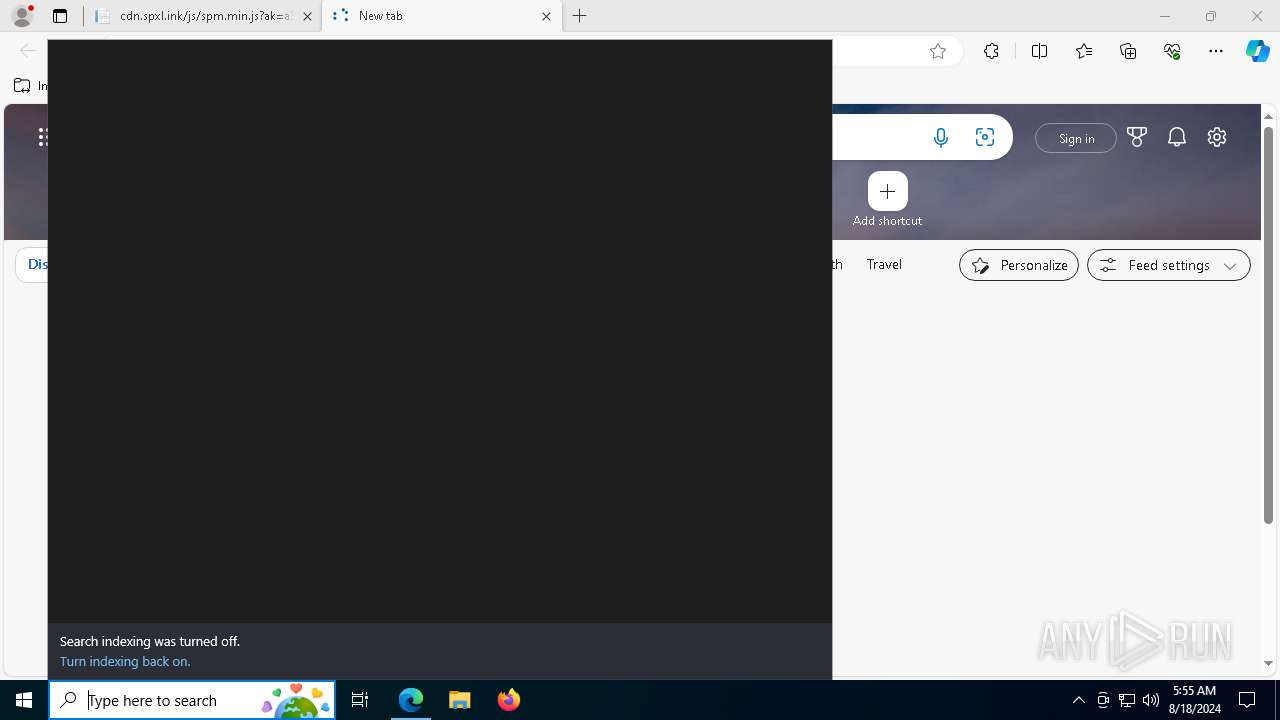Open the Extensions puzzle icon
Screen dimensions: 1280x720
click(x=991, y=51)
